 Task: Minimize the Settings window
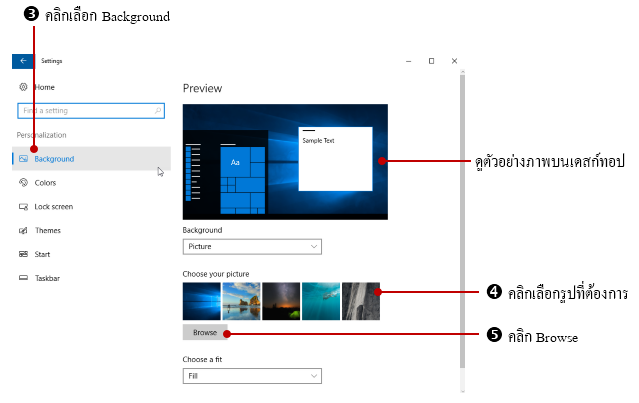tap(408, 61)
